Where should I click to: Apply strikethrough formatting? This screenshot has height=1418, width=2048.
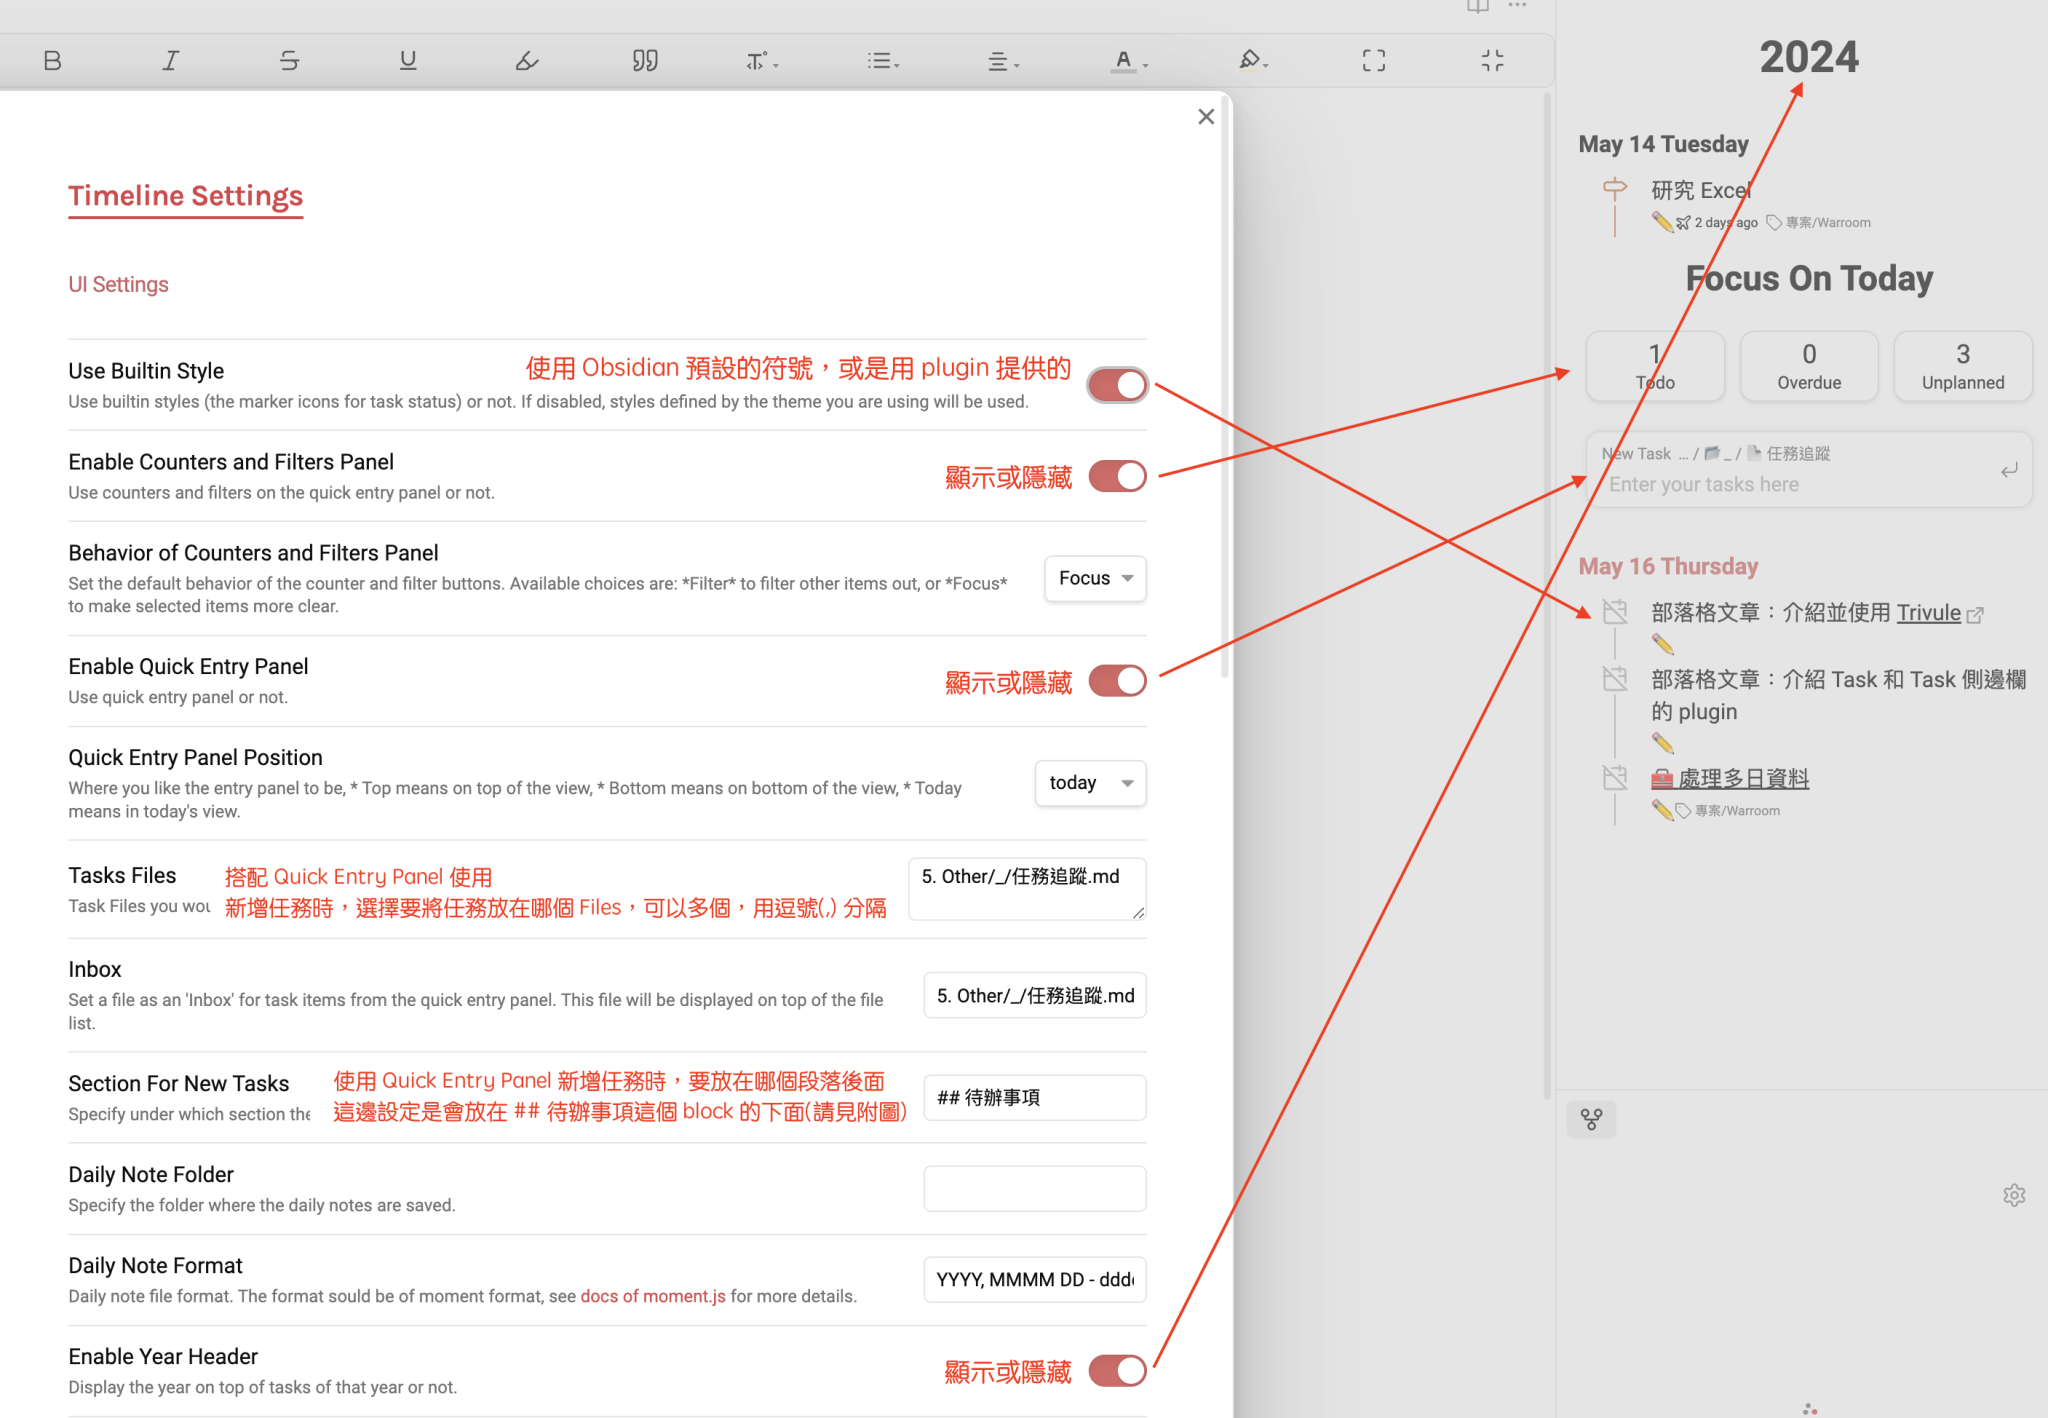[x=289, y=60]
